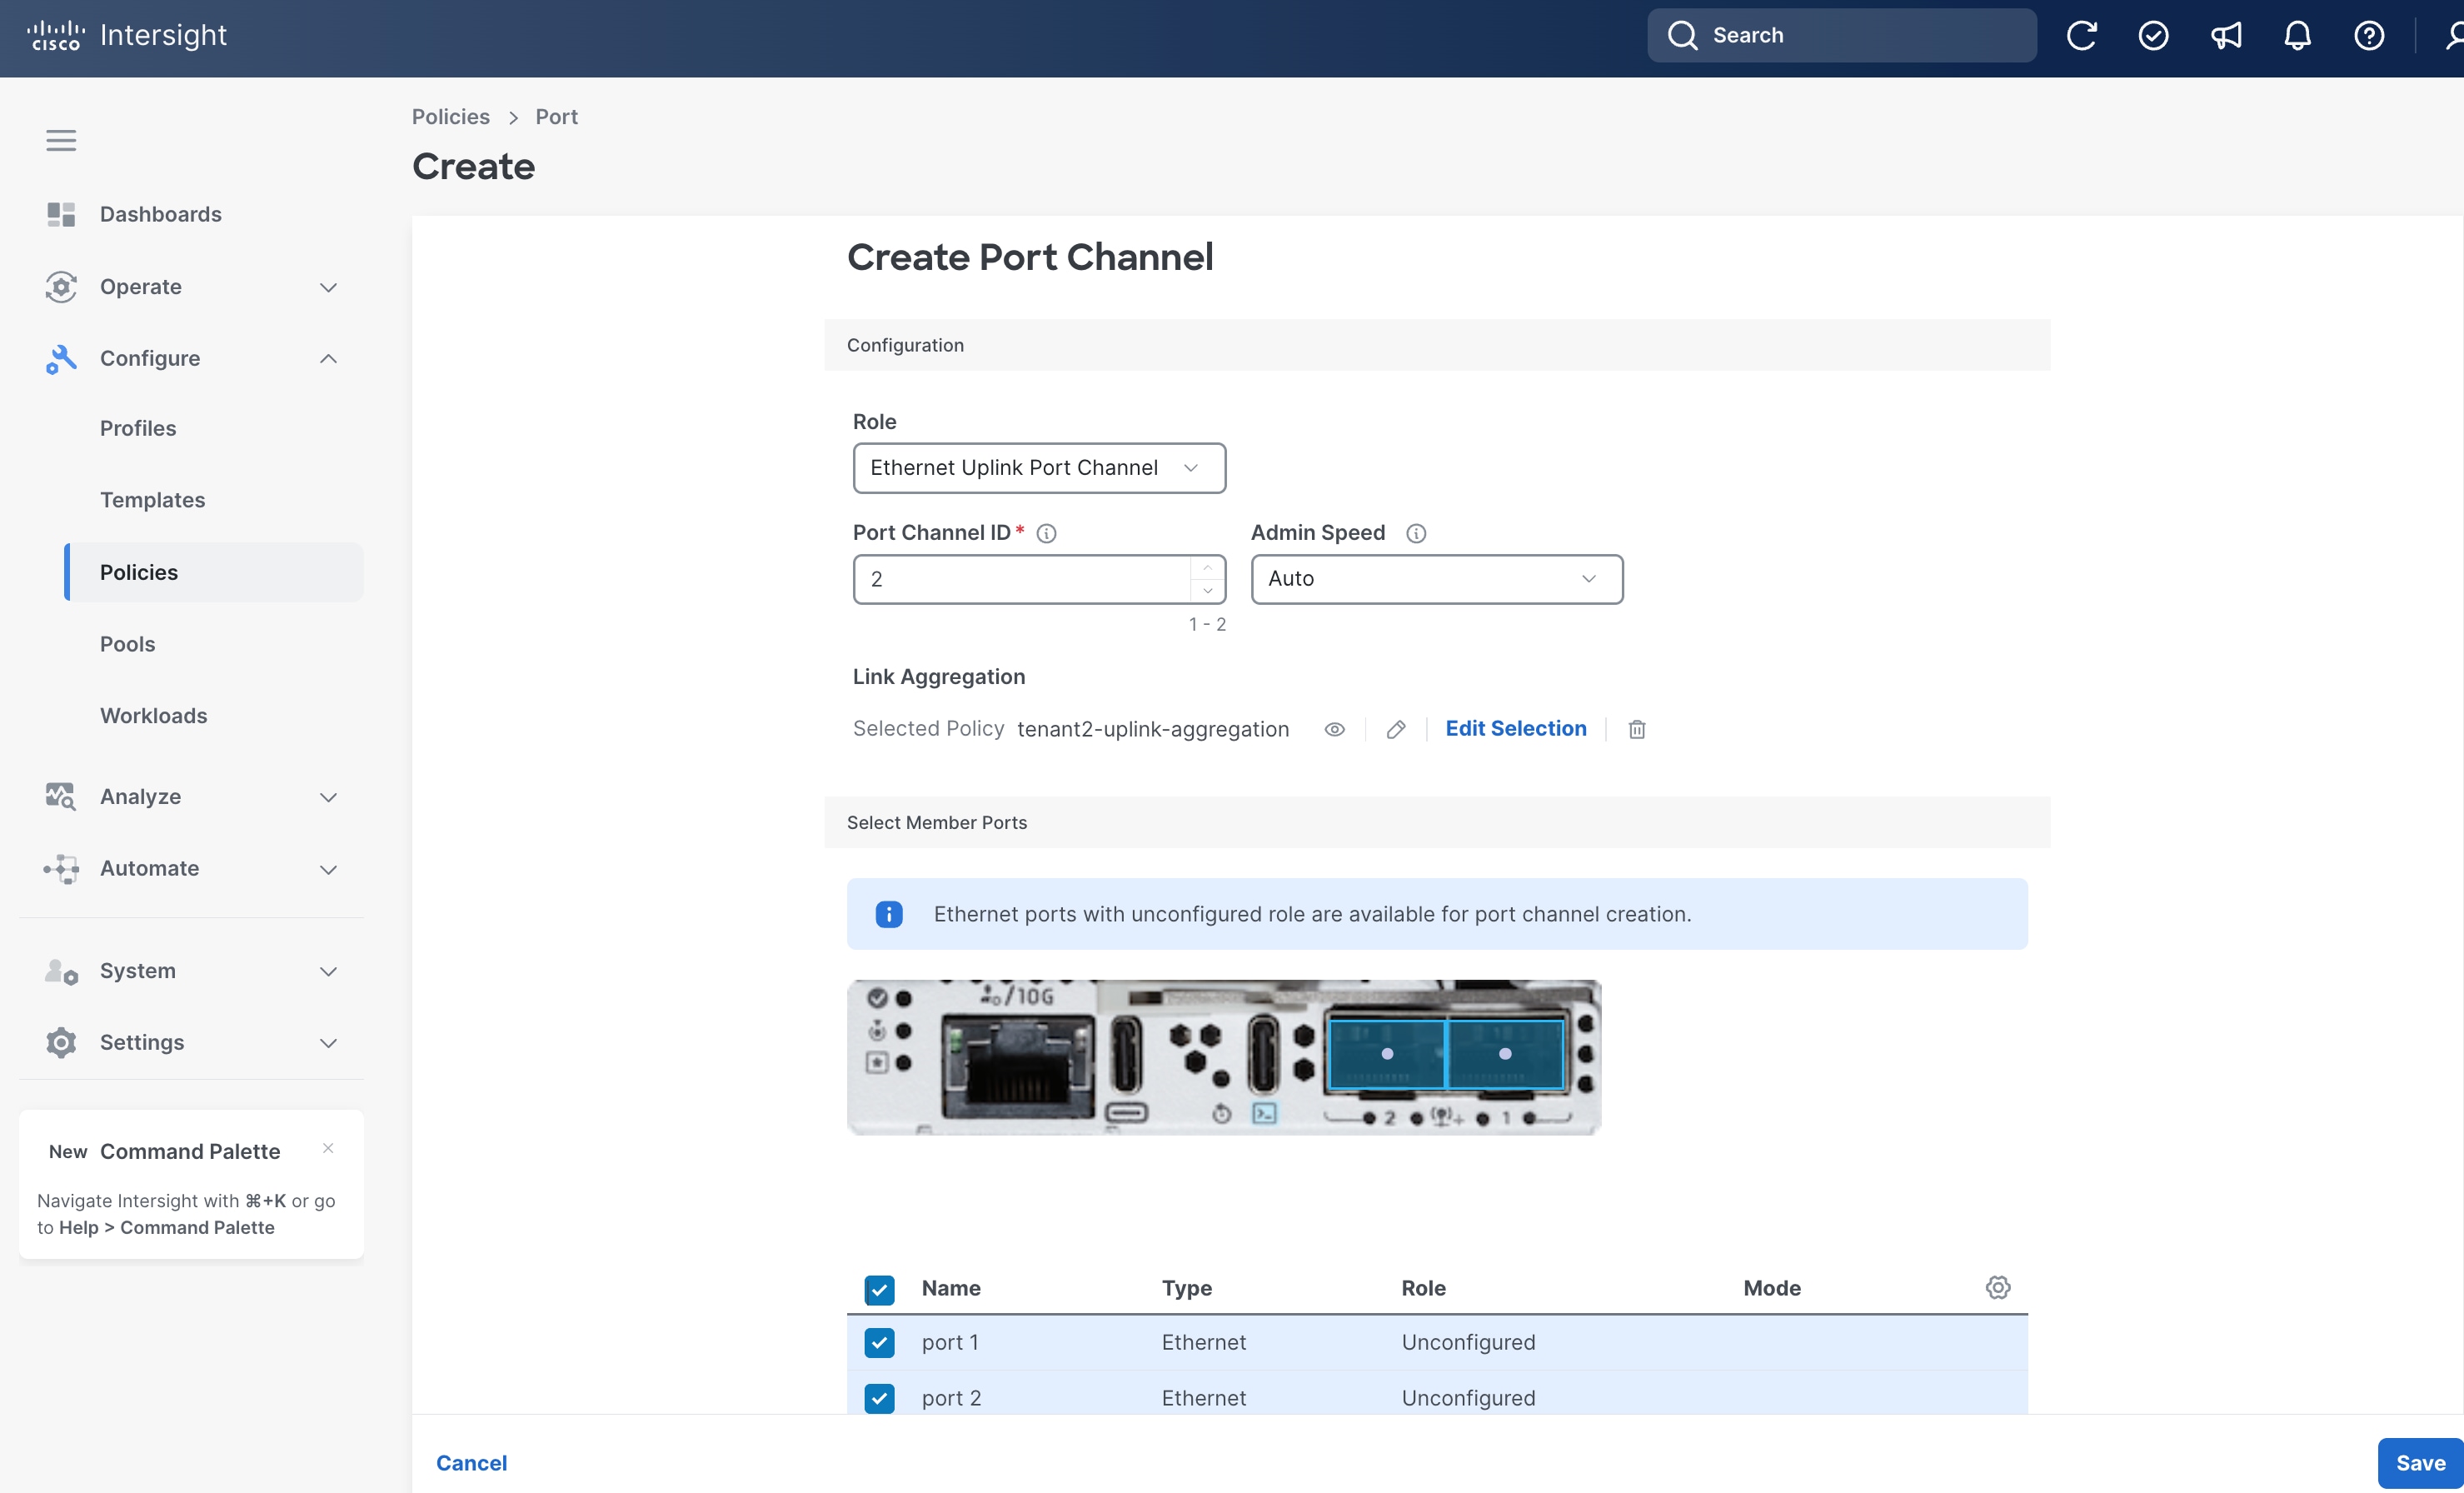Decrement the Port Channel ID stepper down
This screenshot has height=1493, width=2464.
tap(1207, 591)
